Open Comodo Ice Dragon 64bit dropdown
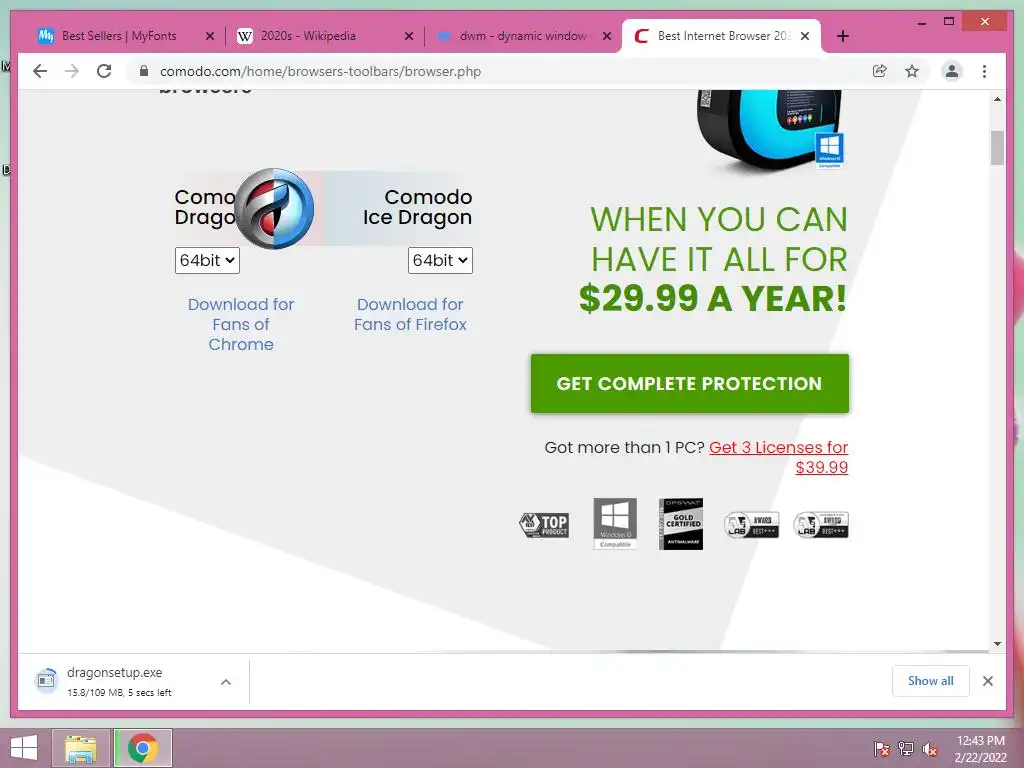This screenshot has height=768, width=1024. (440, 260)
